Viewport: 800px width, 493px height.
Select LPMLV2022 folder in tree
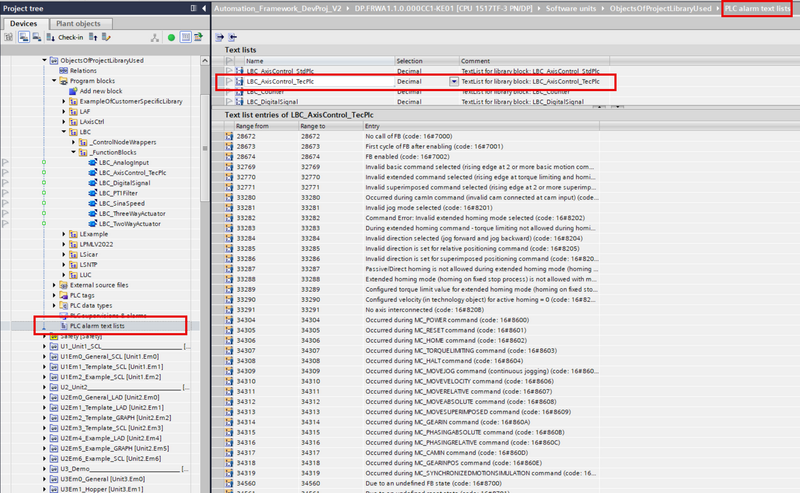(96, 244)
